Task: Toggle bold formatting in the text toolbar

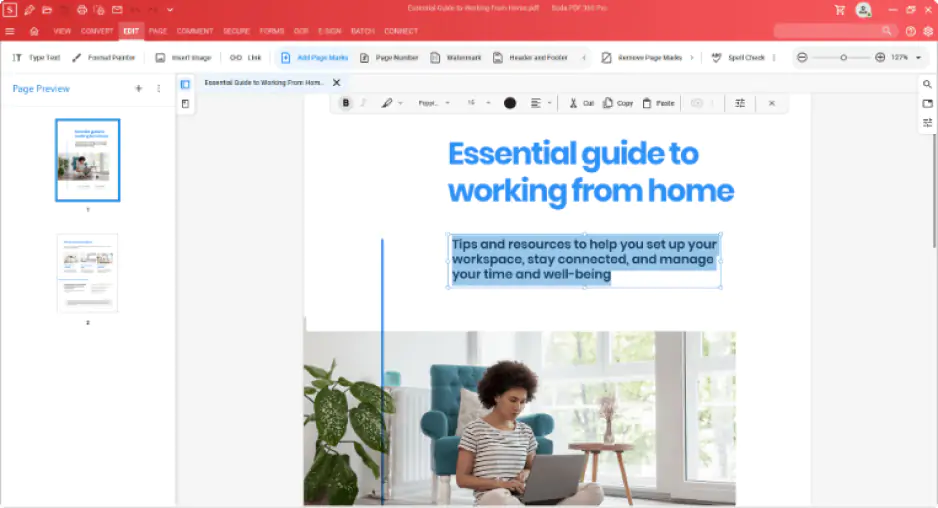Action: pos(346,103)
